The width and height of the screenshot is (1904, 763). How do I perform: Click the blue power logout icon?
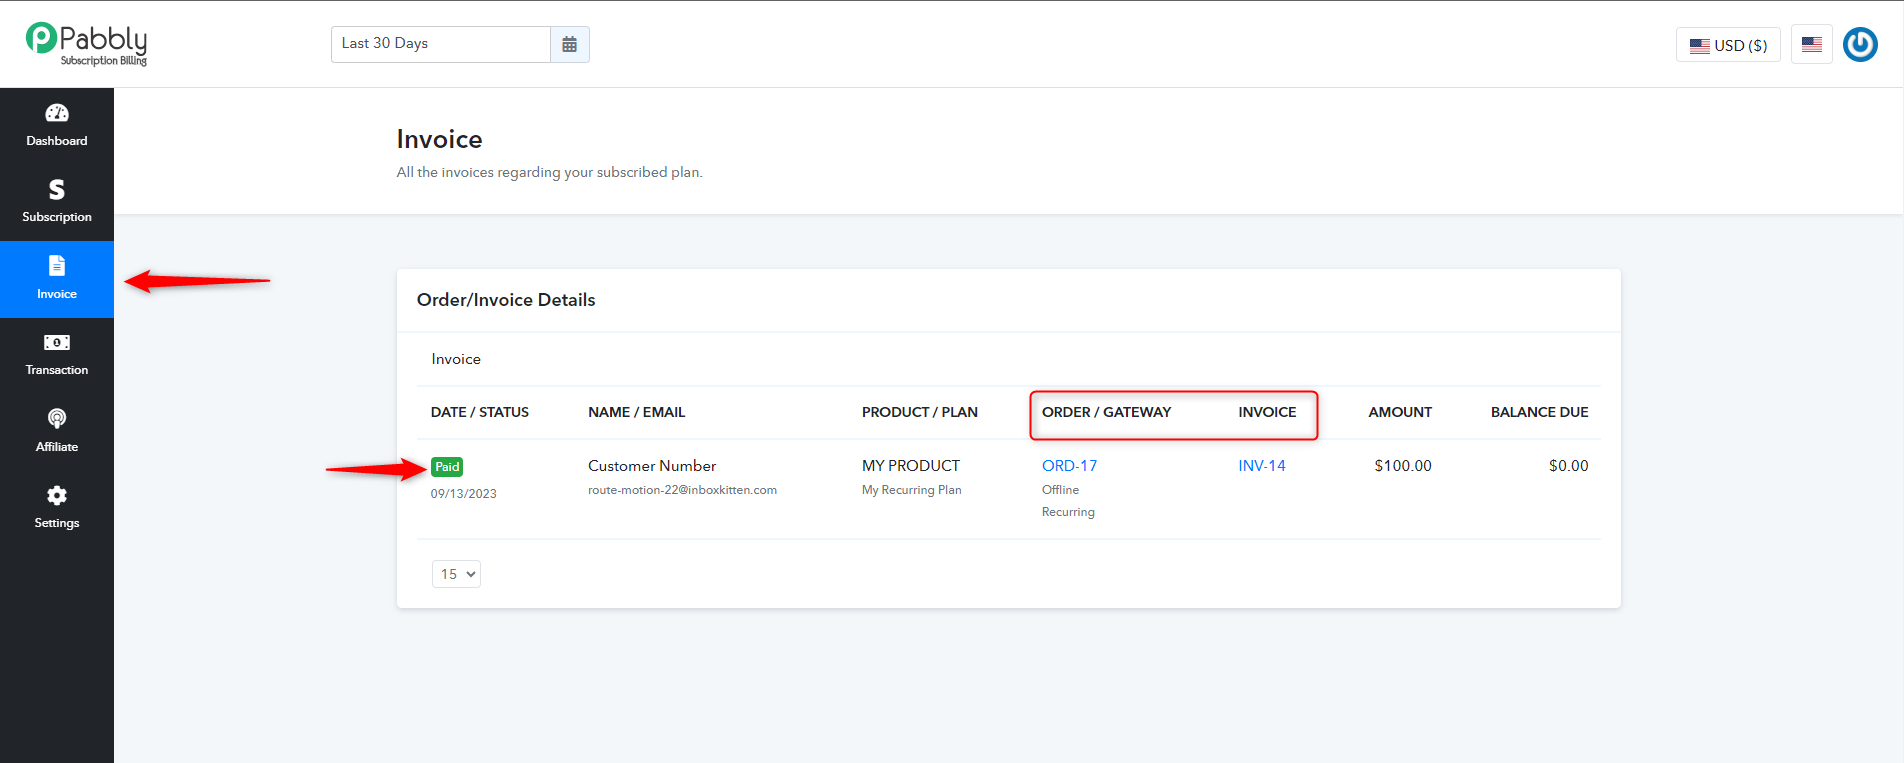point(1860,44)
